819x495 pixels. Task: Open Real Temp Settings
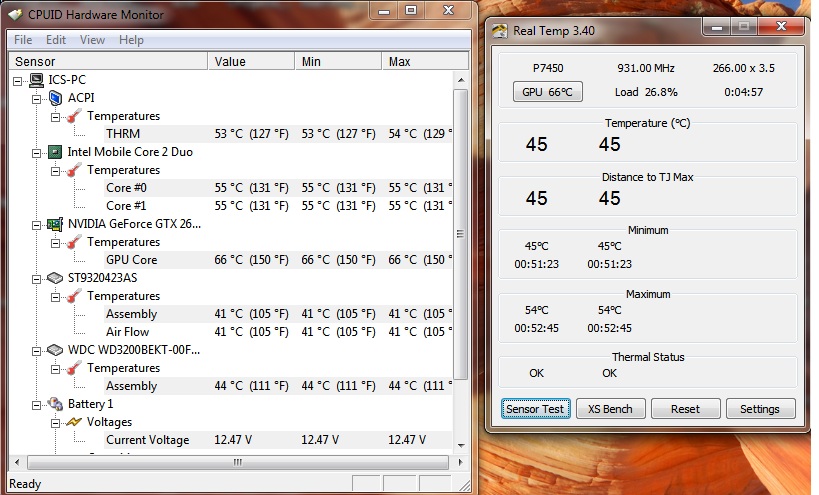coord(760,409)
